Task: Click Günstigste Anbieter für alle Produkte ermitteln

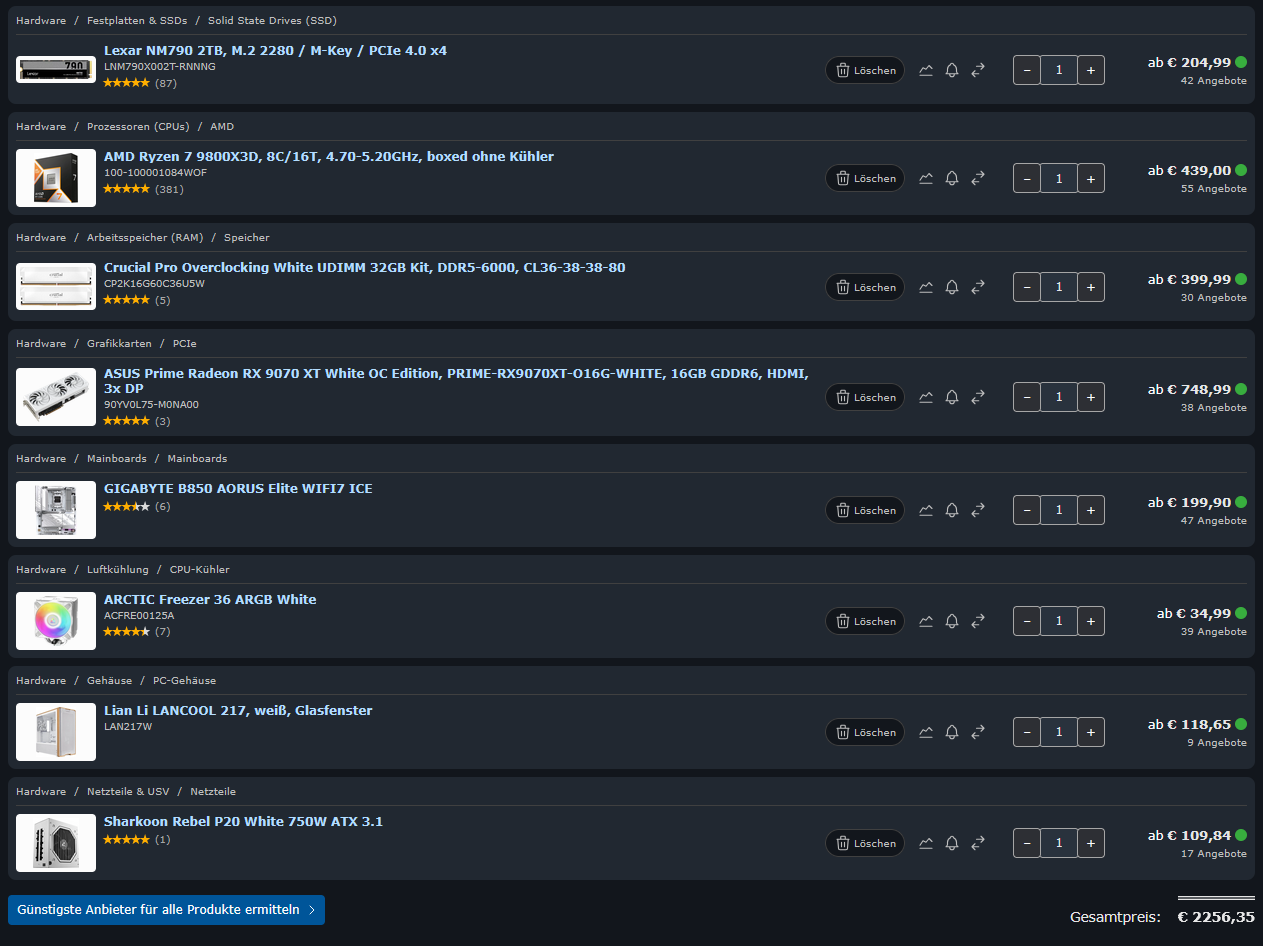Action: pyautogui.click(x=166, y=910)
